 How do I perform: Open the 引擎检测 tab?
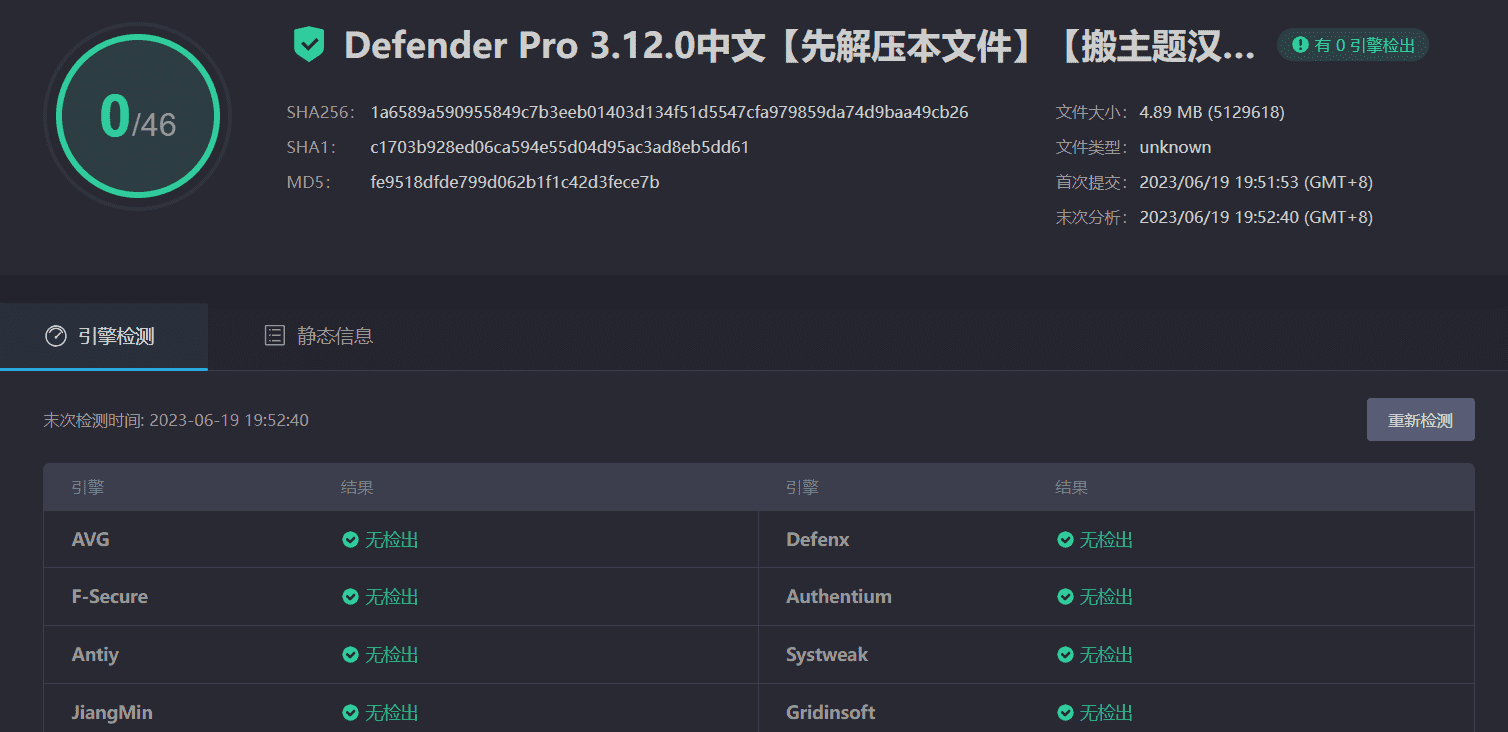click(x=104, y=336)
